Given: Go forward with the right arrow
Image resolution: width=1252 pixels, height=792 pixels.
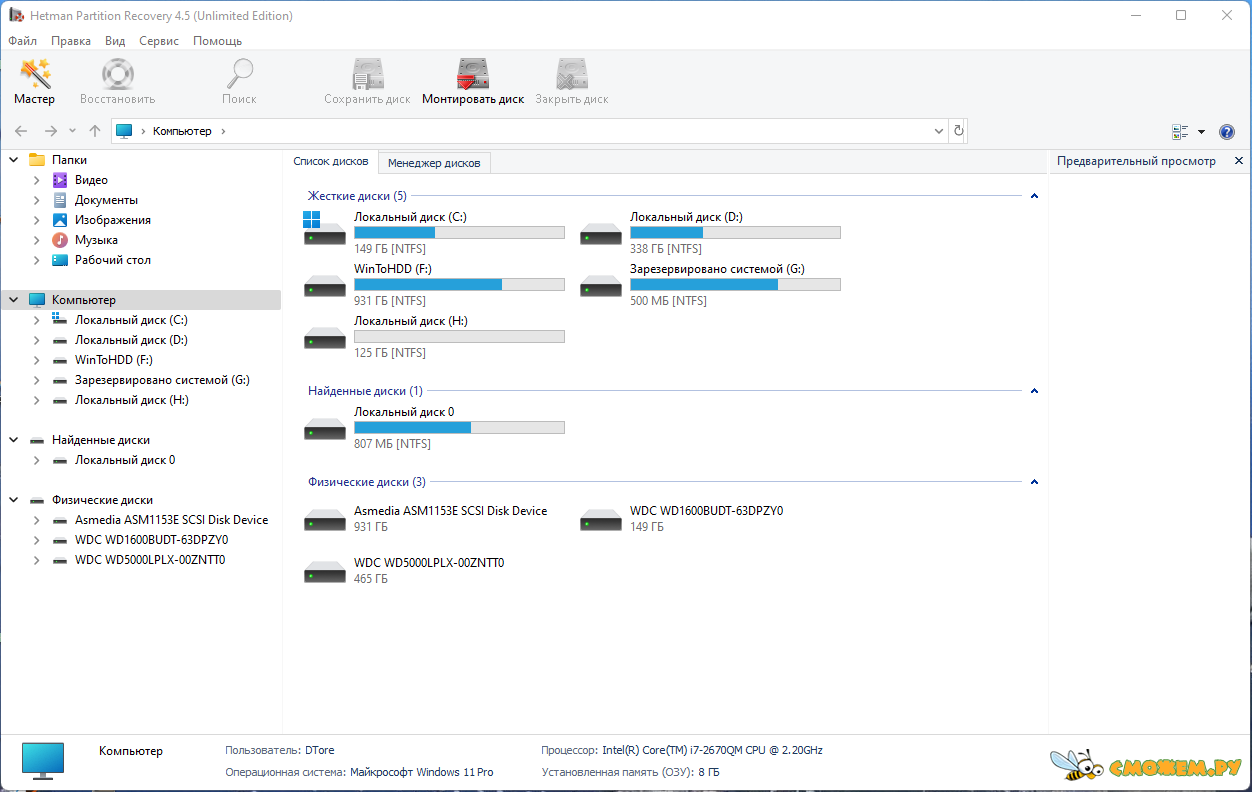Looking at the screenshot, I should [x=50, y=131].
